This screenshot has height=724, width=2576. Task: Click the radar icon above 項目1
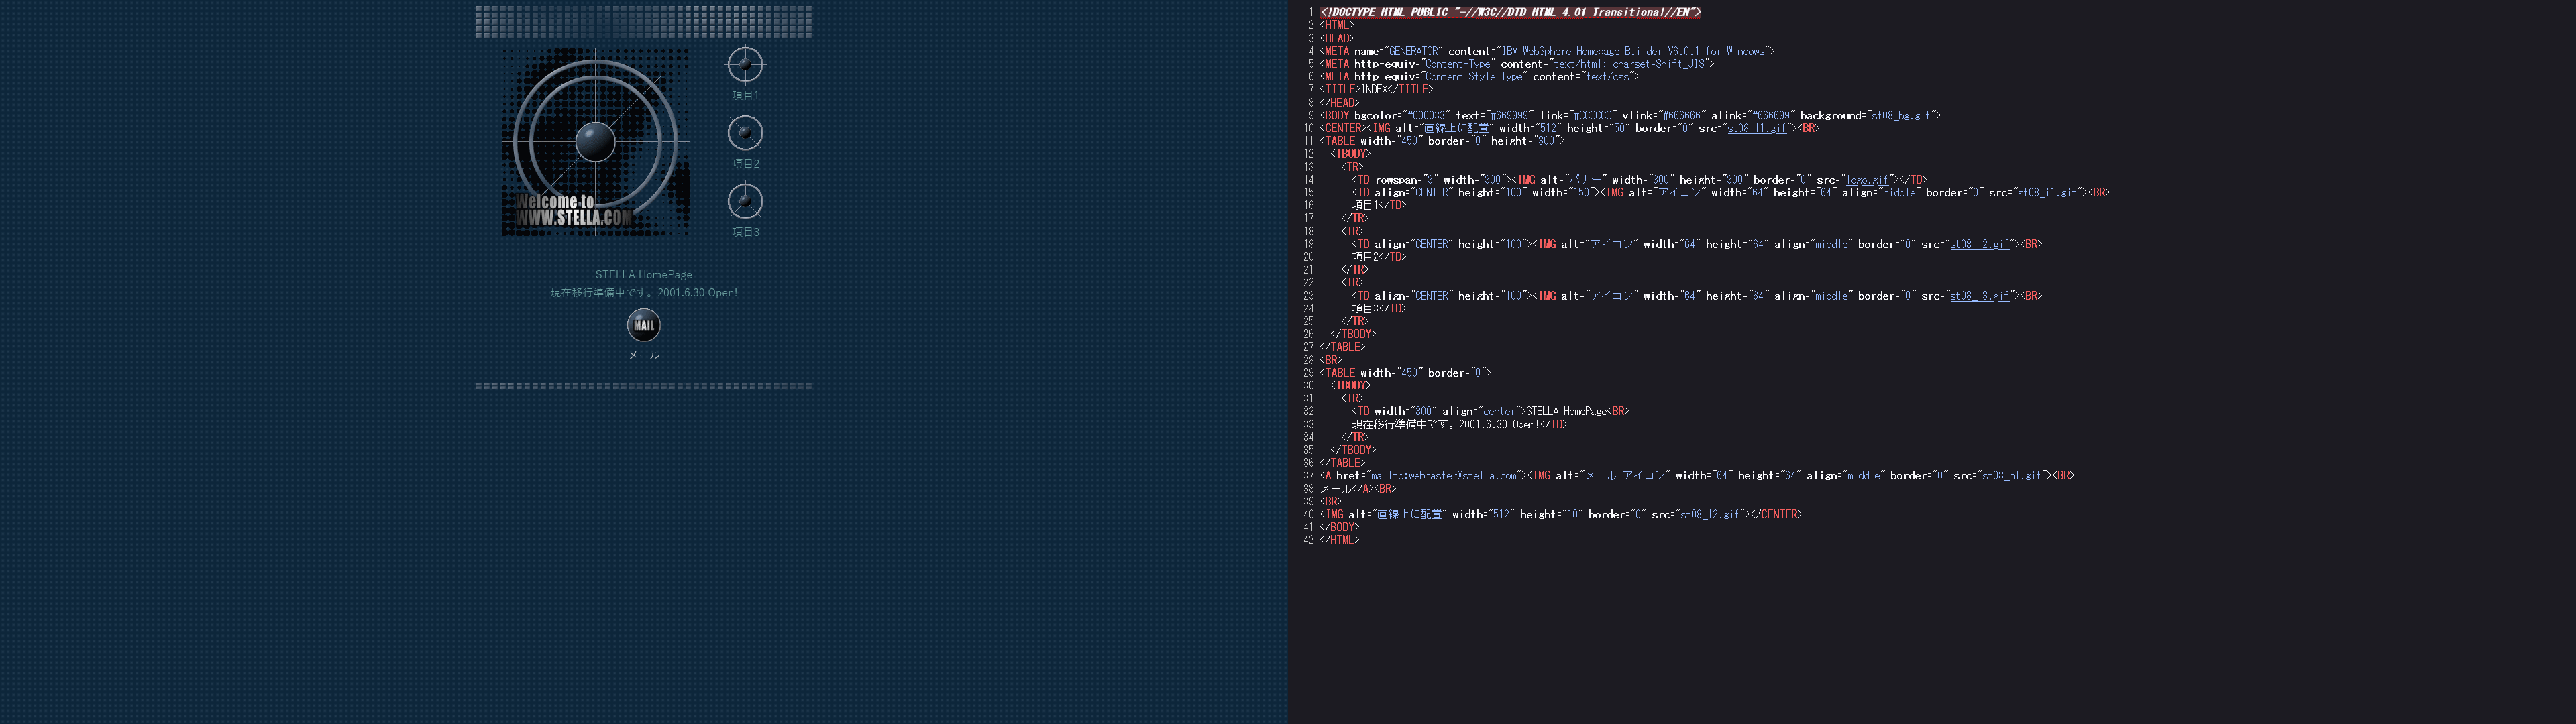(x=745, y=65)
